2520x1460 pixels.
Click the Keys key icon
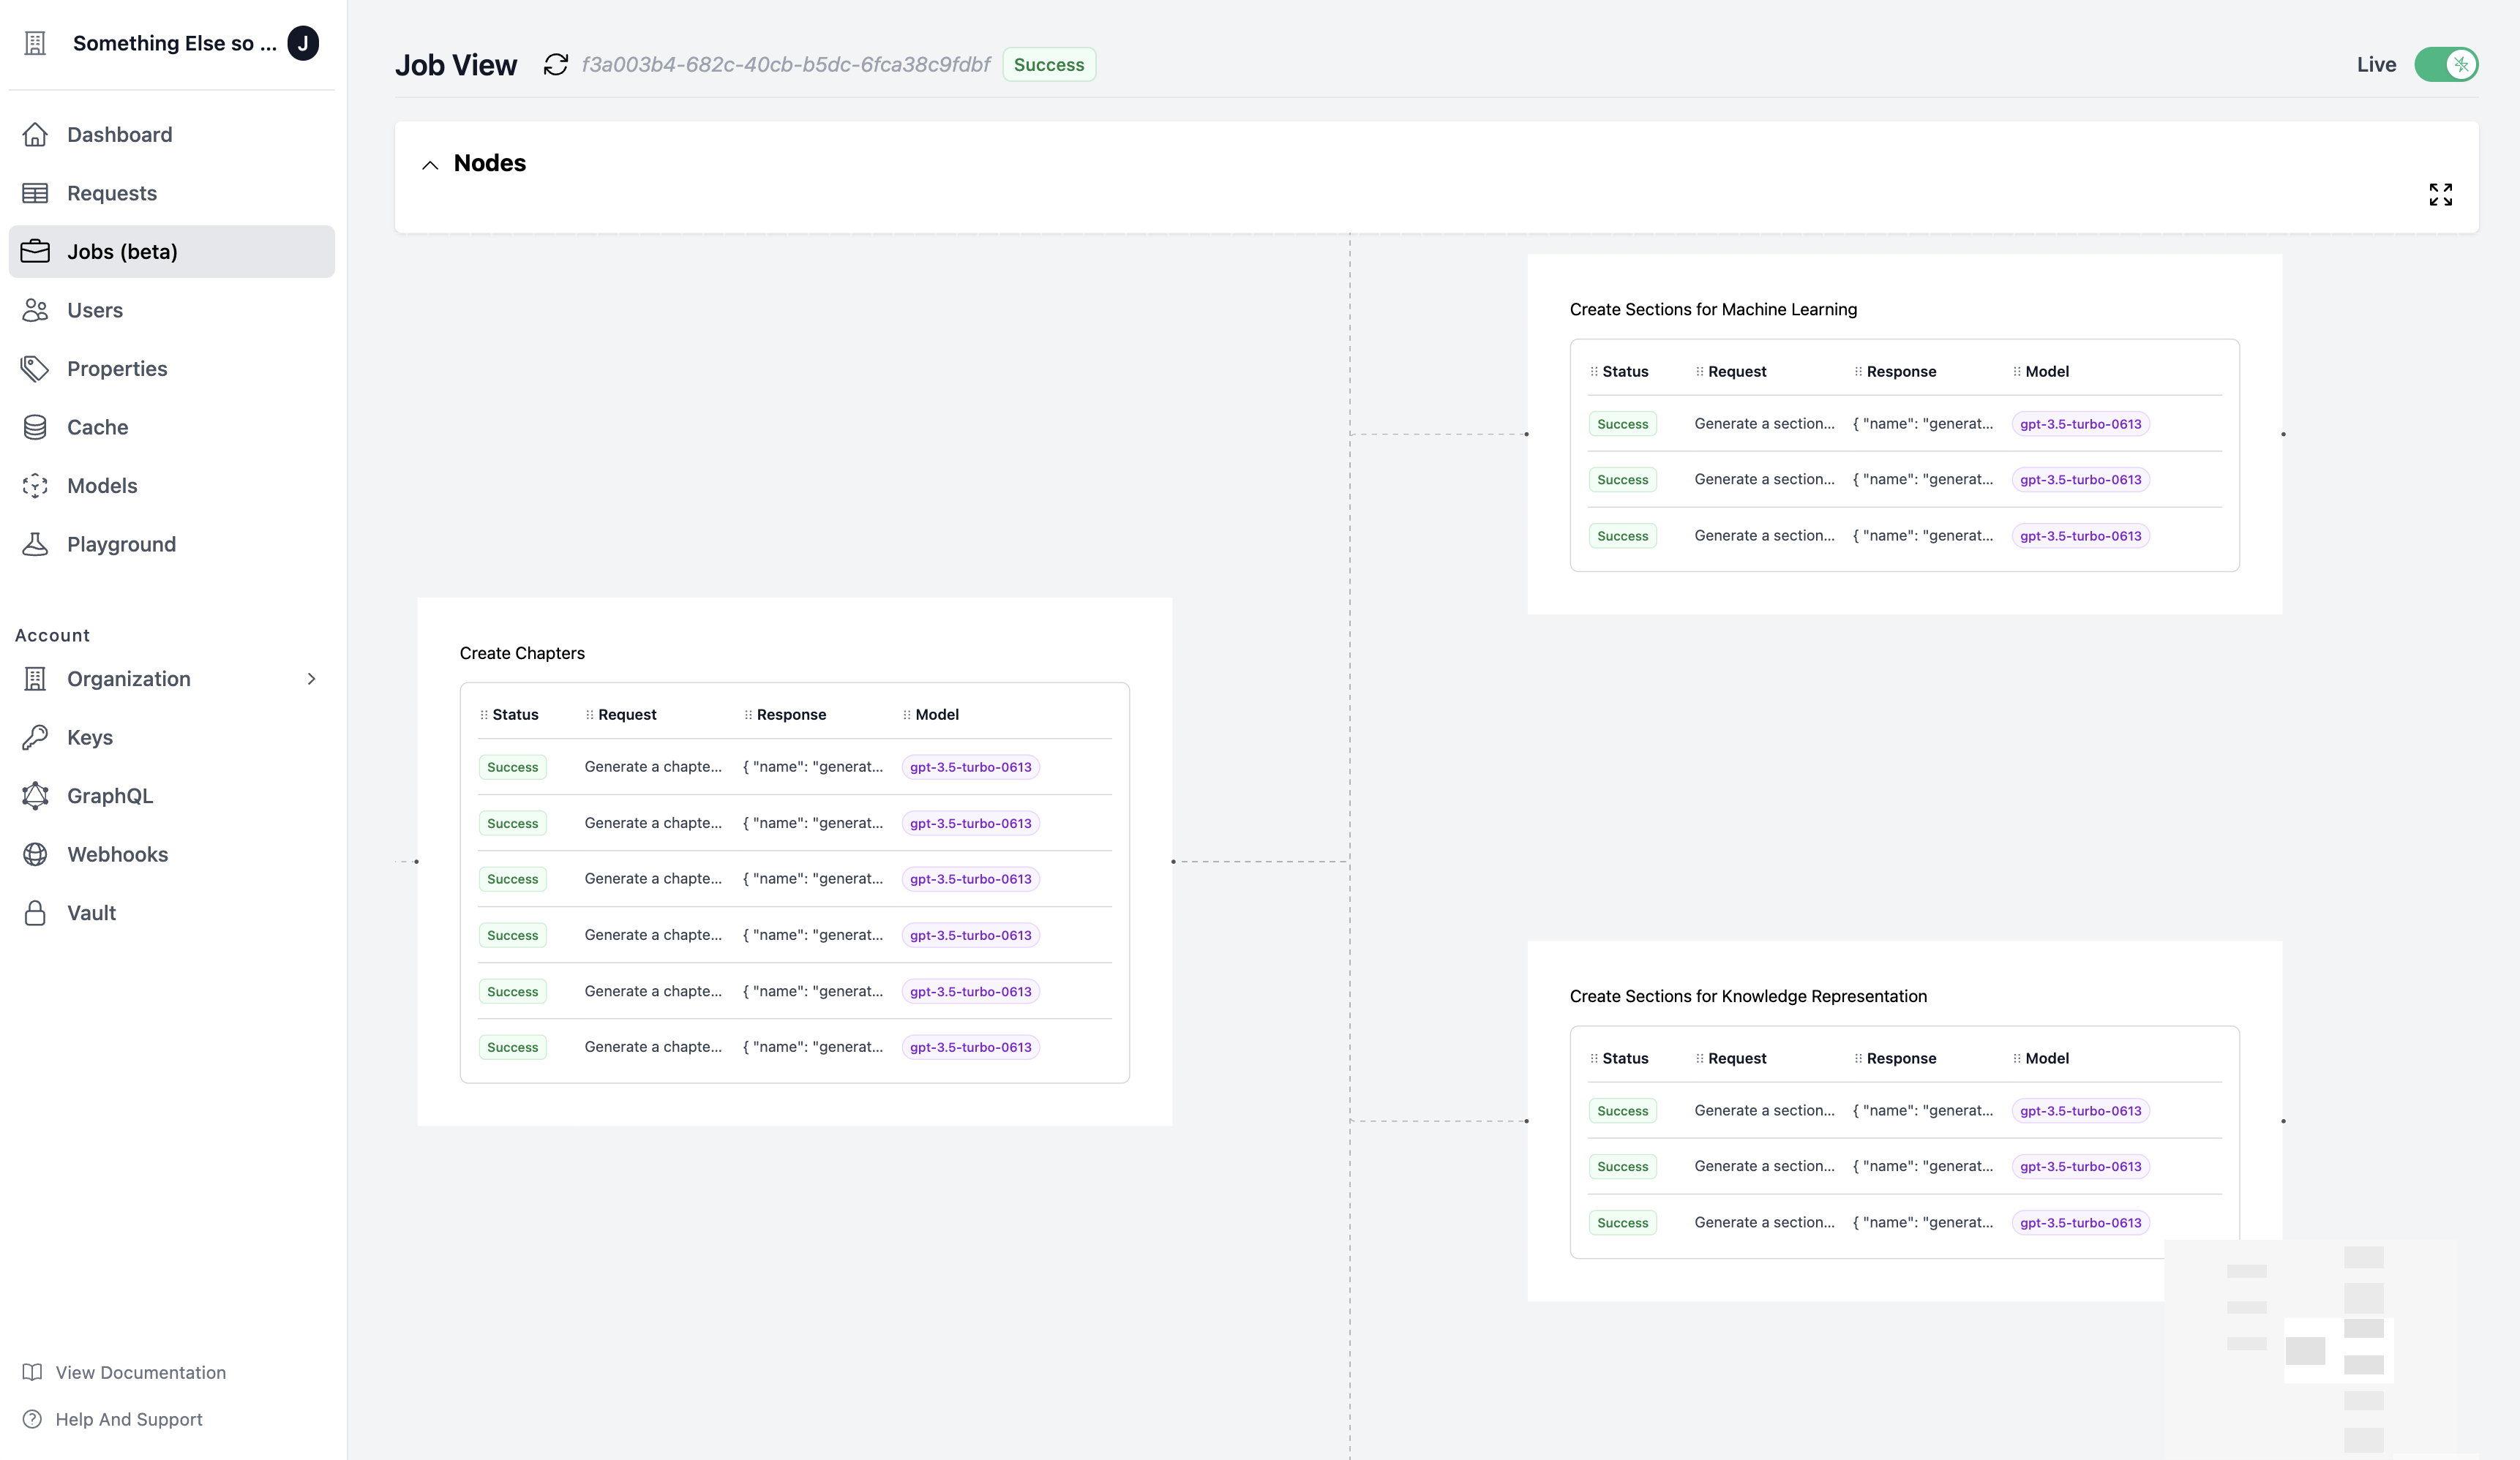[35, 737]
